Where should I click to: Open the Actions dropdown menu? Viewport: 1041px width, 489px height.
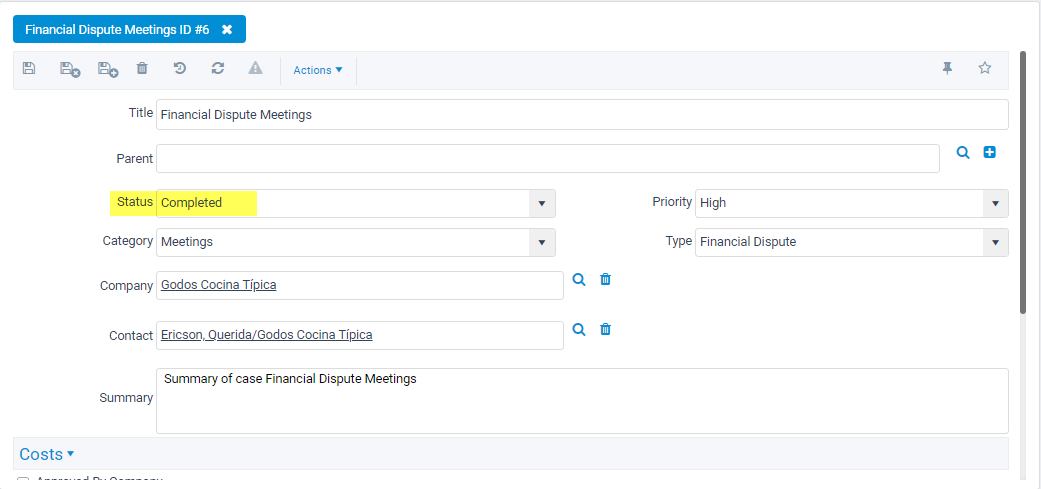pyautogui.click(x=318, y=70)
